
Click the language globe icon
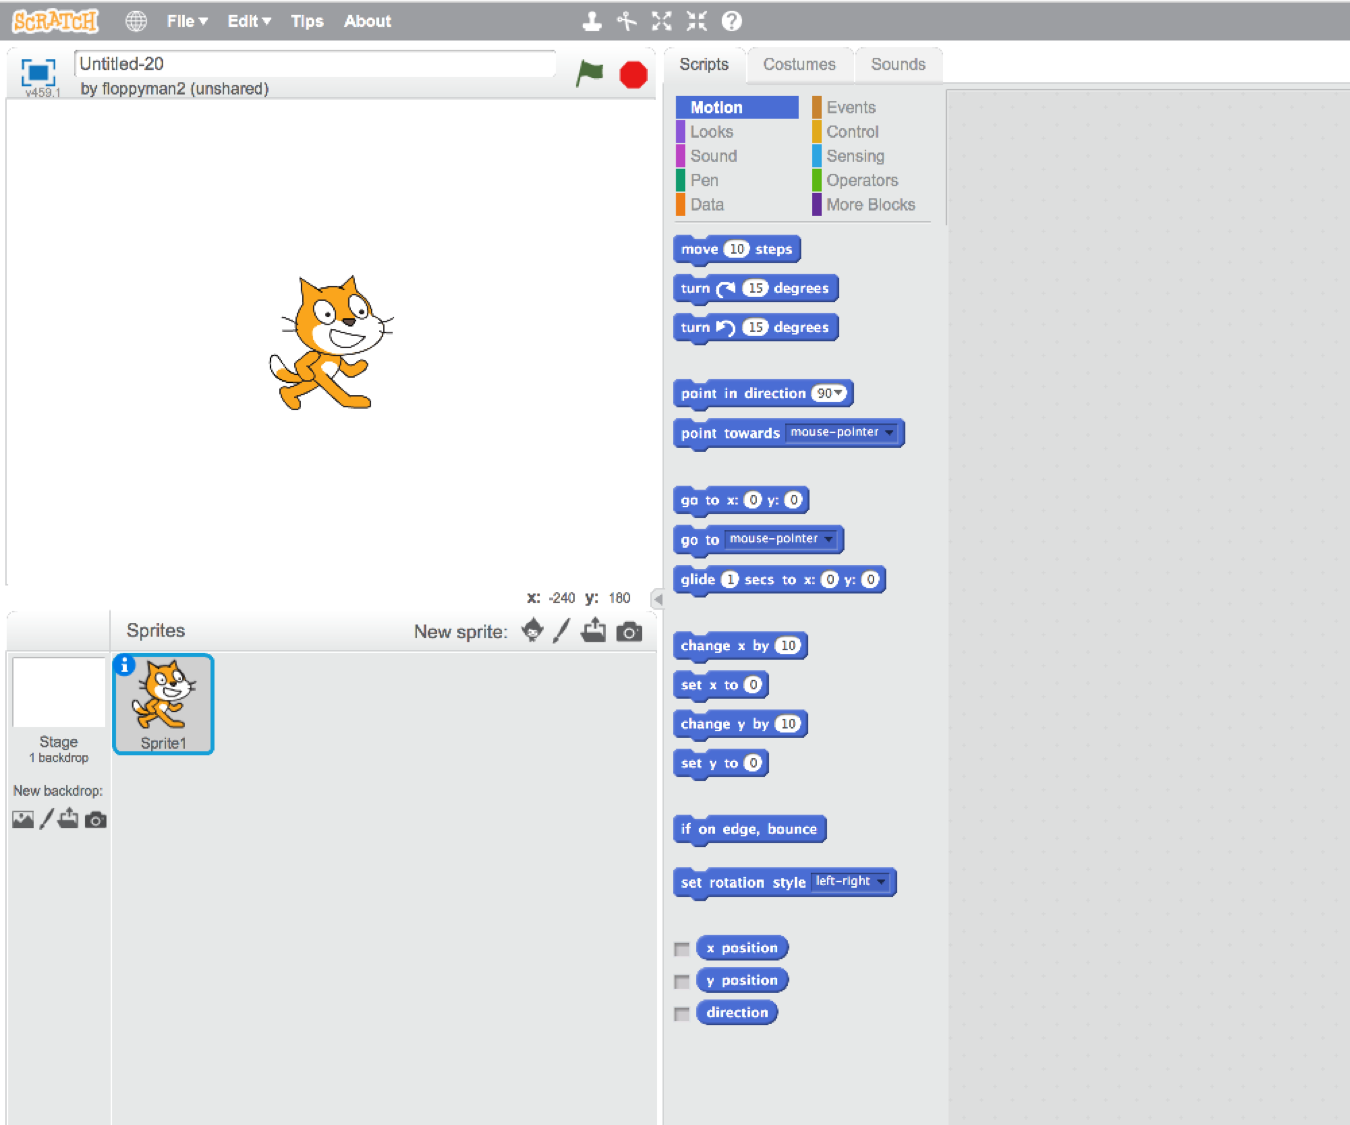point(136,20)
